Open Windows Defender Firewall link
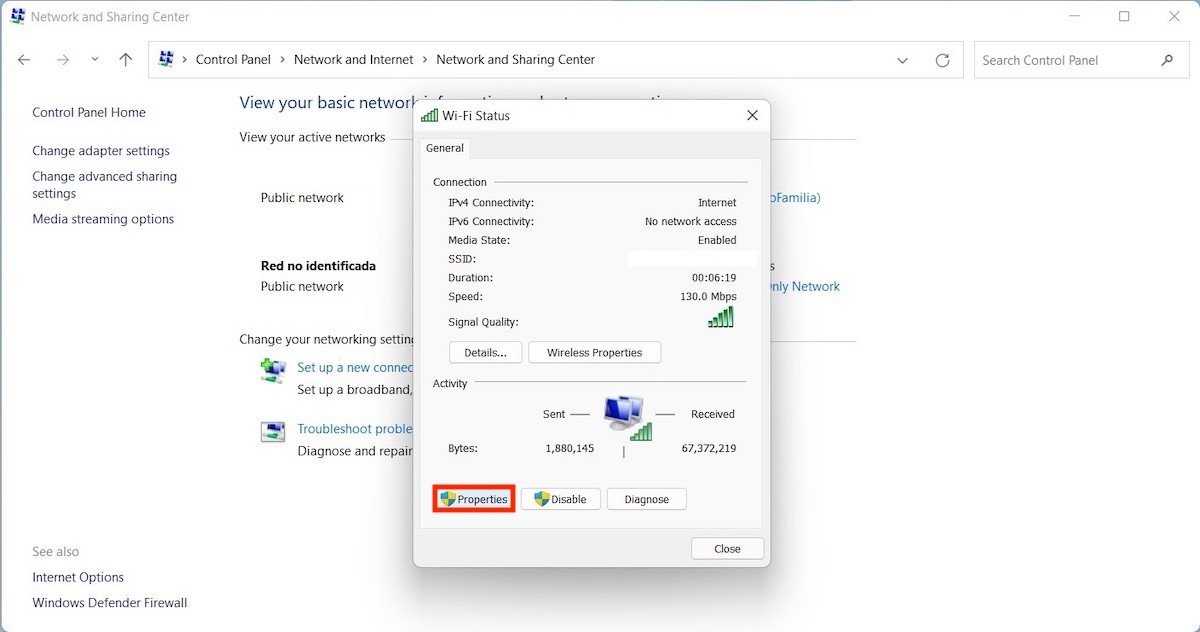The image size is (1200, 632). (110, 603)
